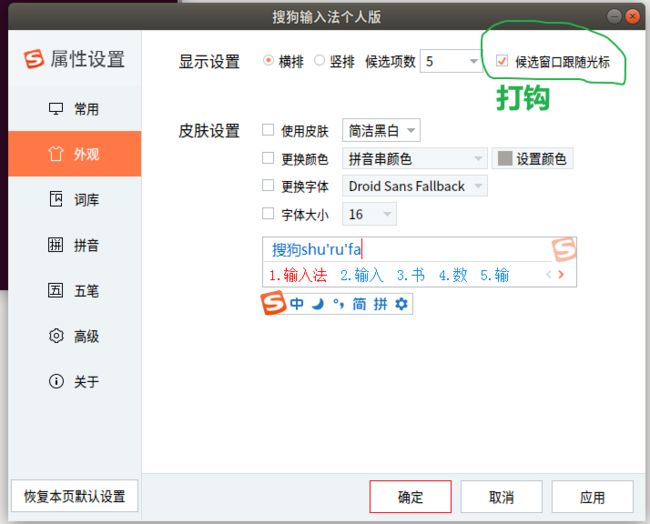Select candidate 3.书 in preview

point(411,274)
